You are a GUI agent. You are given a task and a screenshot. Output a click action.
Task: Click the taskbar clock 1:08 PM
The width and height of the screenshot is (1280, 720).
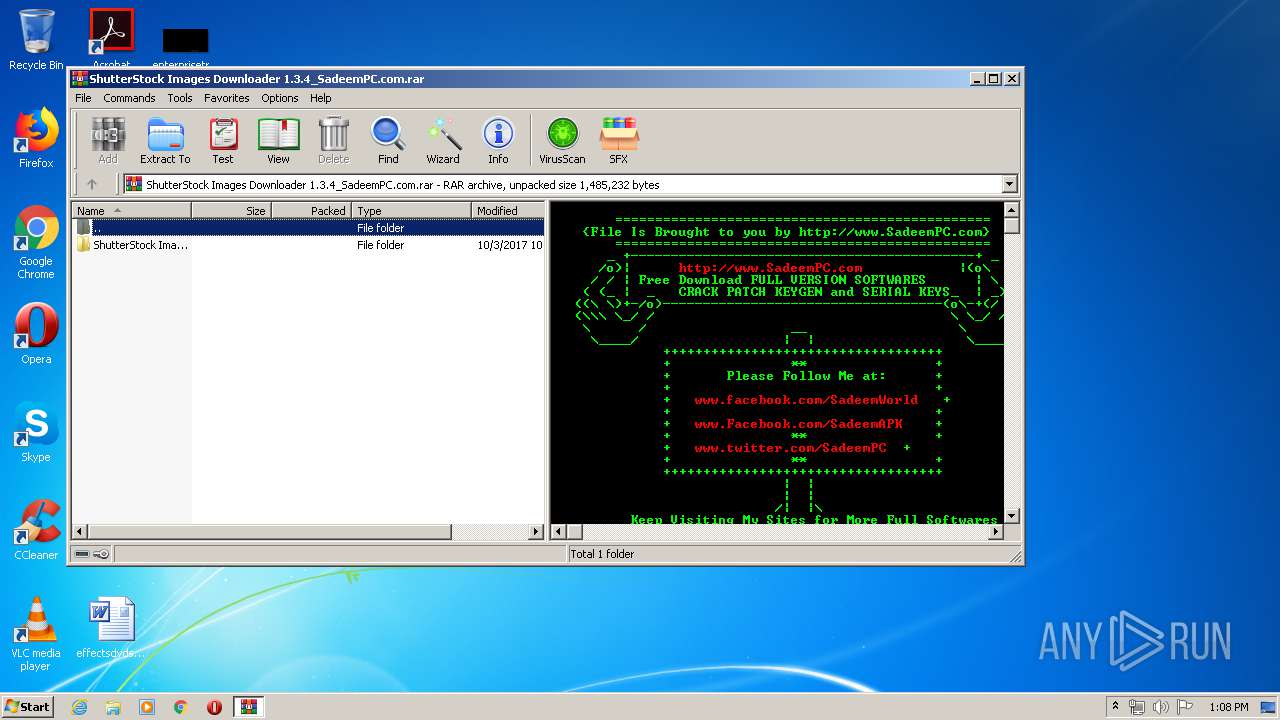point(1228,707)
